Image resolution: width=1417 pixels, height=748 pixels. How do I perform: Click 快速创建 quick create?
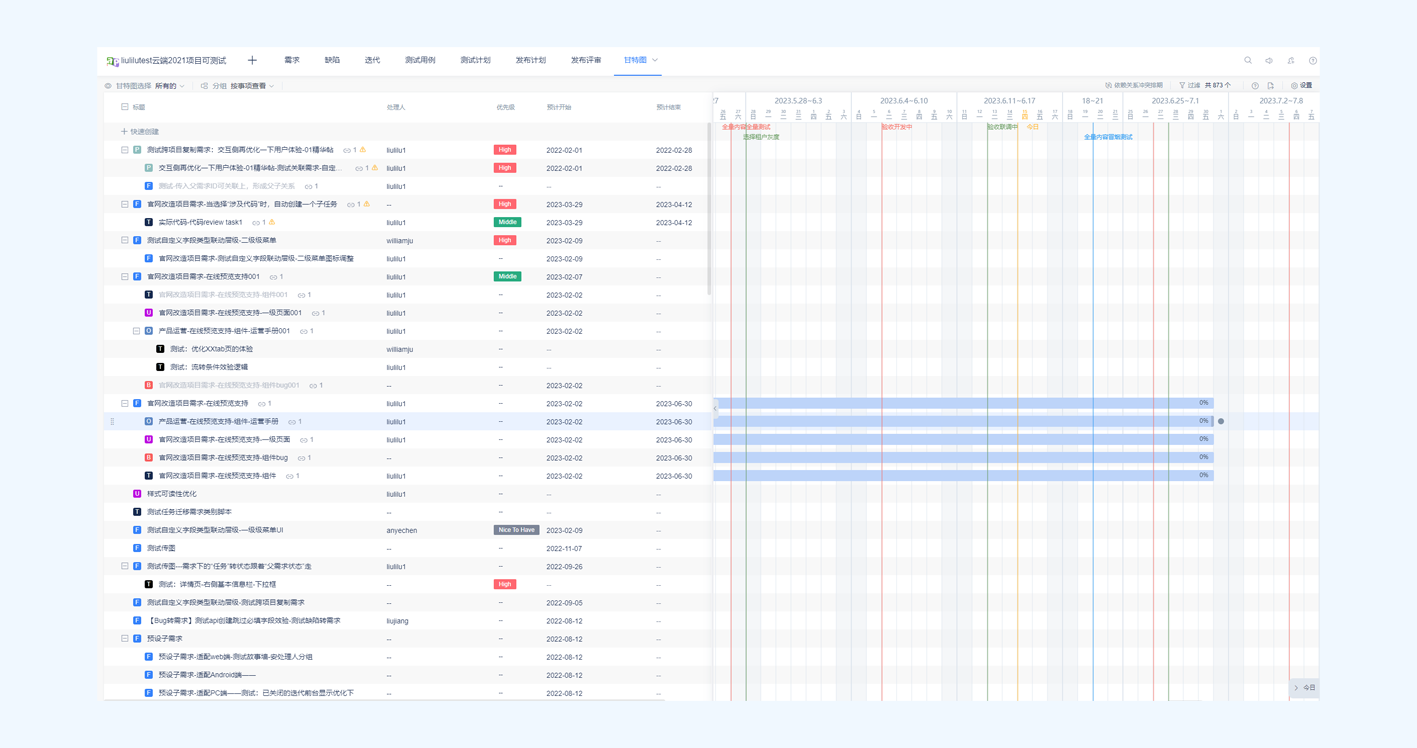pos(140,132)
